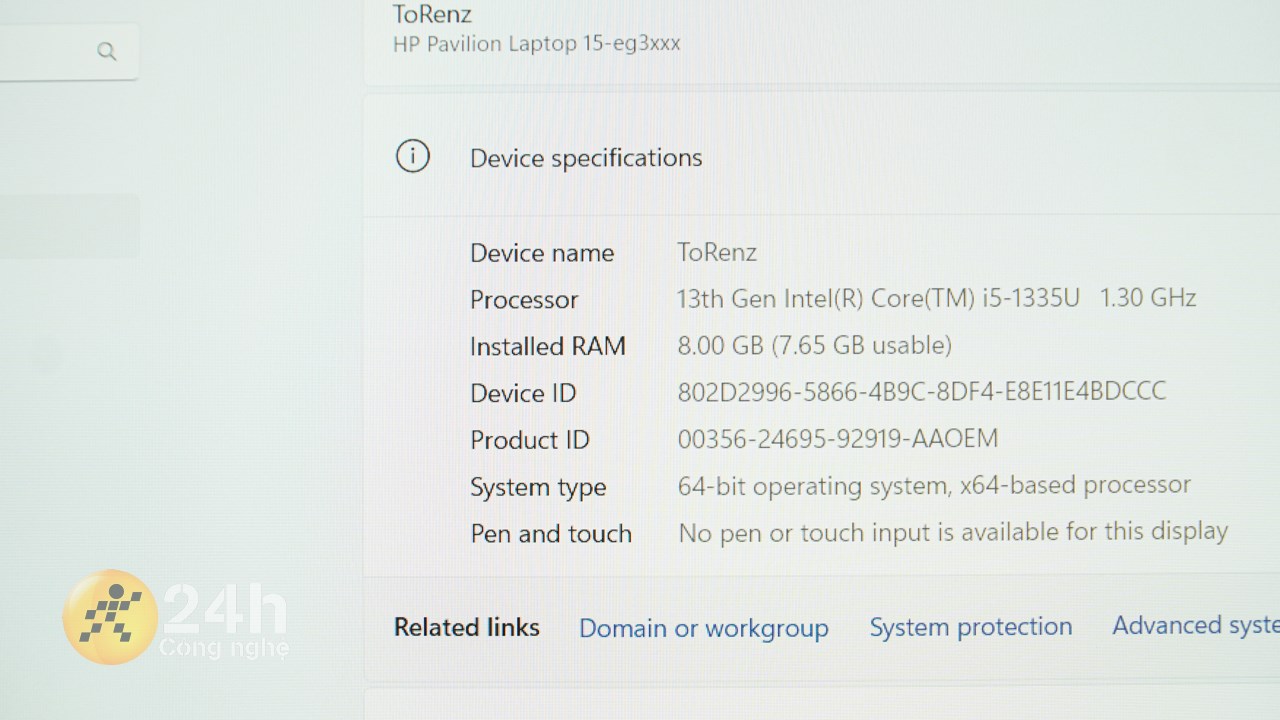Screen dimensions: 1280x720
Task: Open the Advanced system settings link
Action: (x=1196, y=625)
